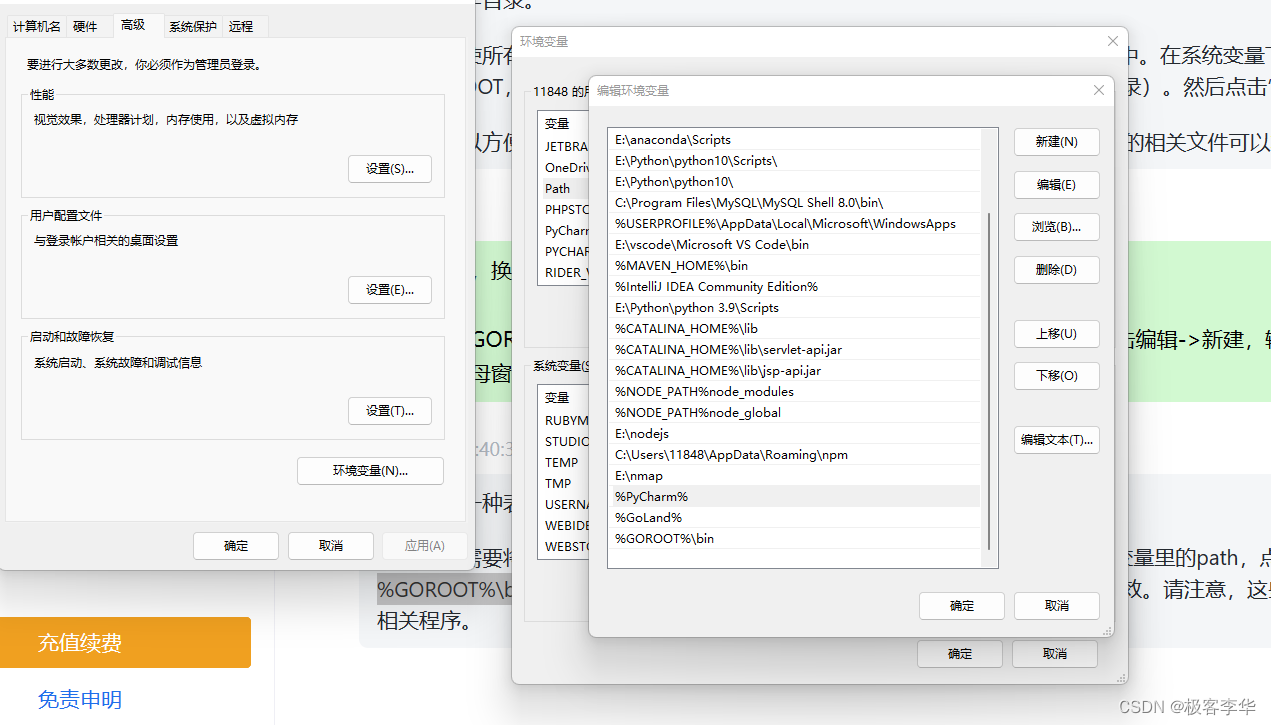
Task: Select the %CATALINA_HOME%\lib entry
Action: [794, 329]
